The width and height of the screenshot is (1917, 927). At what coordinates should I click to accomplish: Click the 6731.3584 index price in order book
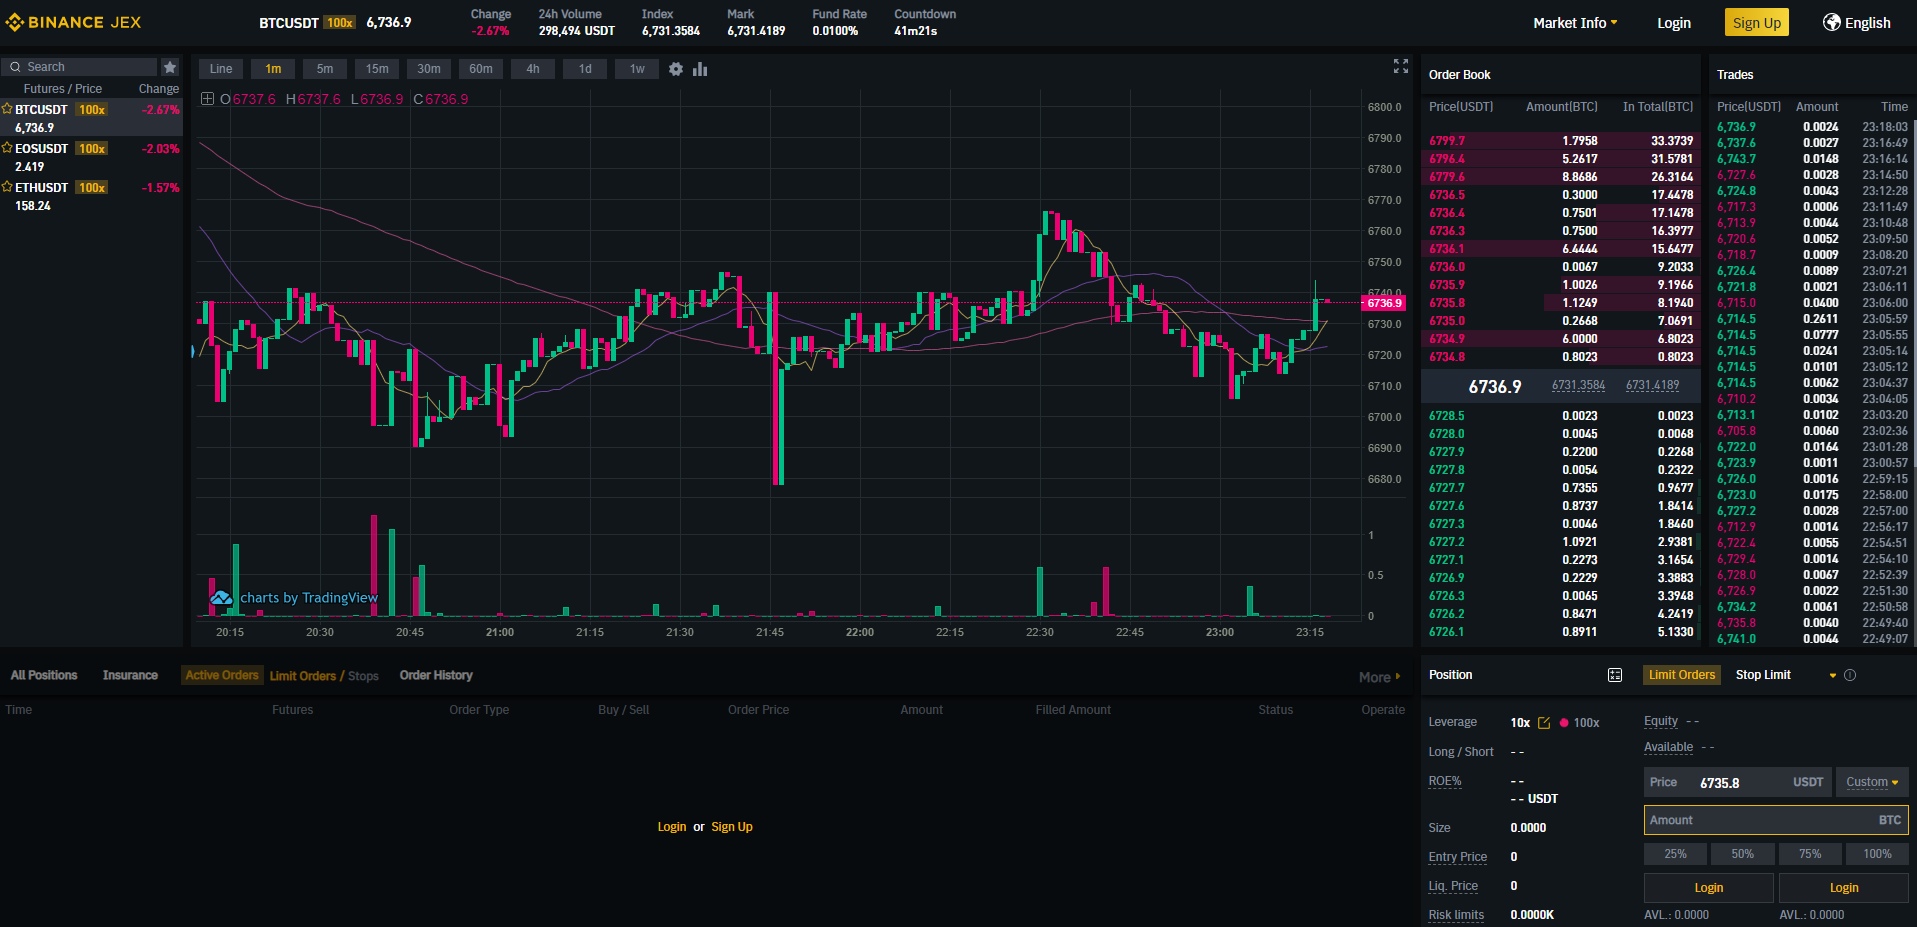[x=1579, y=385]
